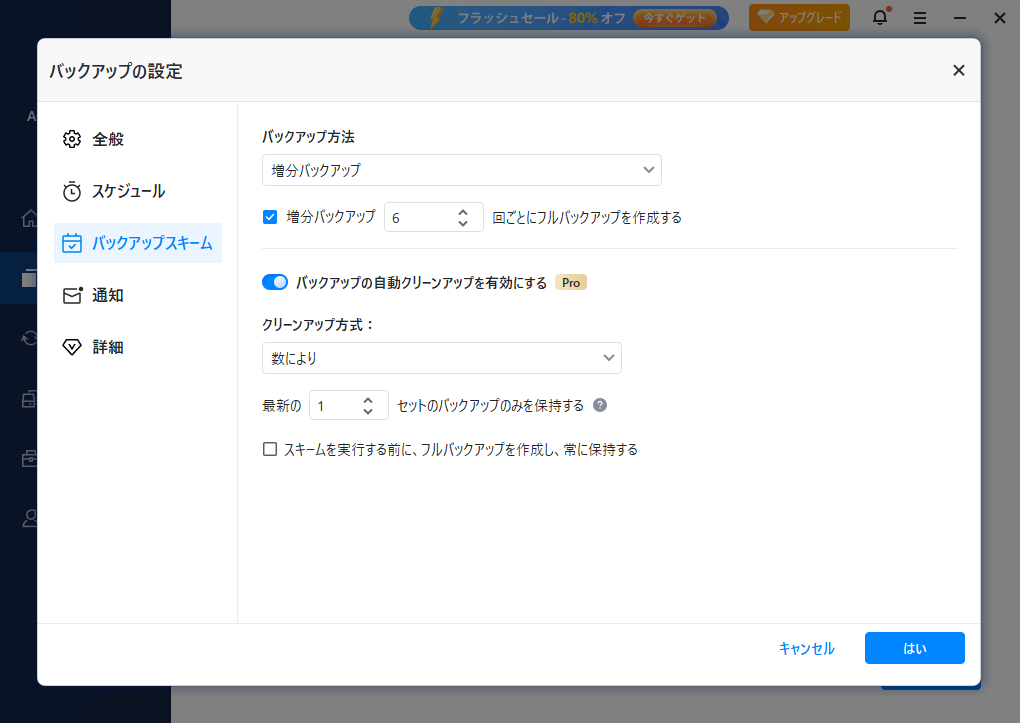Viewport: 1020px width, 723px height.
Task: Open the notifications bell icon
Action: 880,18
